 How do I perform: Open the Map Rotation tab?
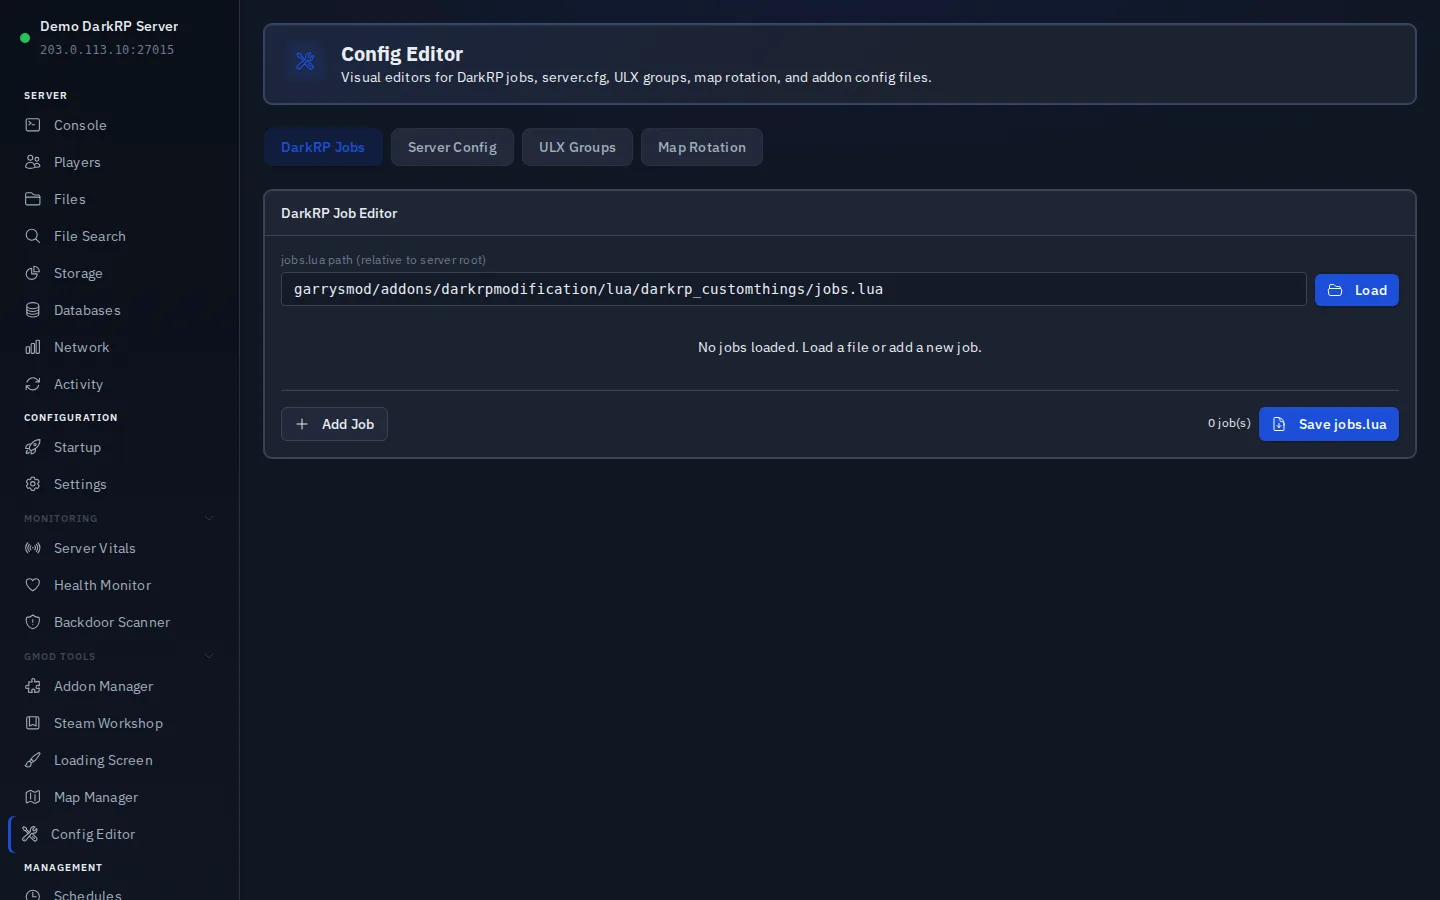(702, 147)
